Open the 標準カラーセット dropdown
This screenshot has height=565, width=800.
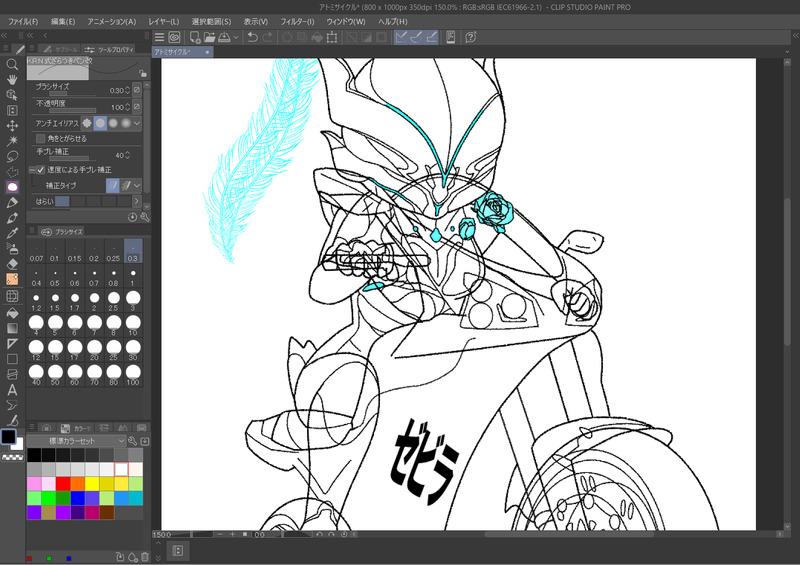[x=77, y=441]
